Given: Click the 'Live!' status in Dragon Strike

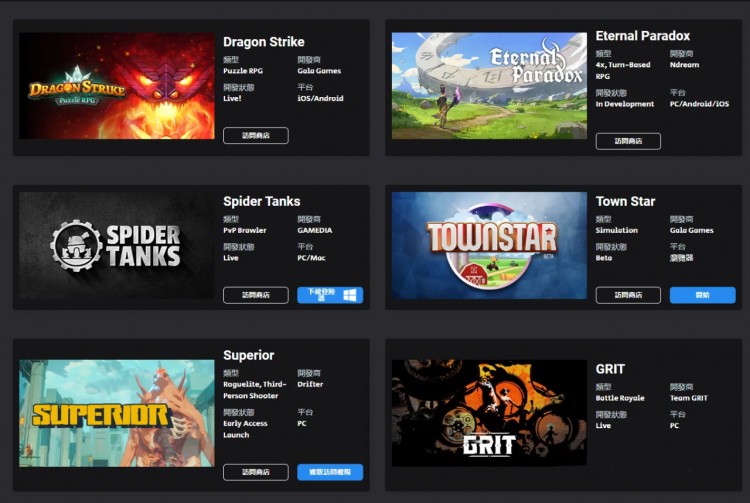Looking at the screenshot, I should tap(232, 98).
